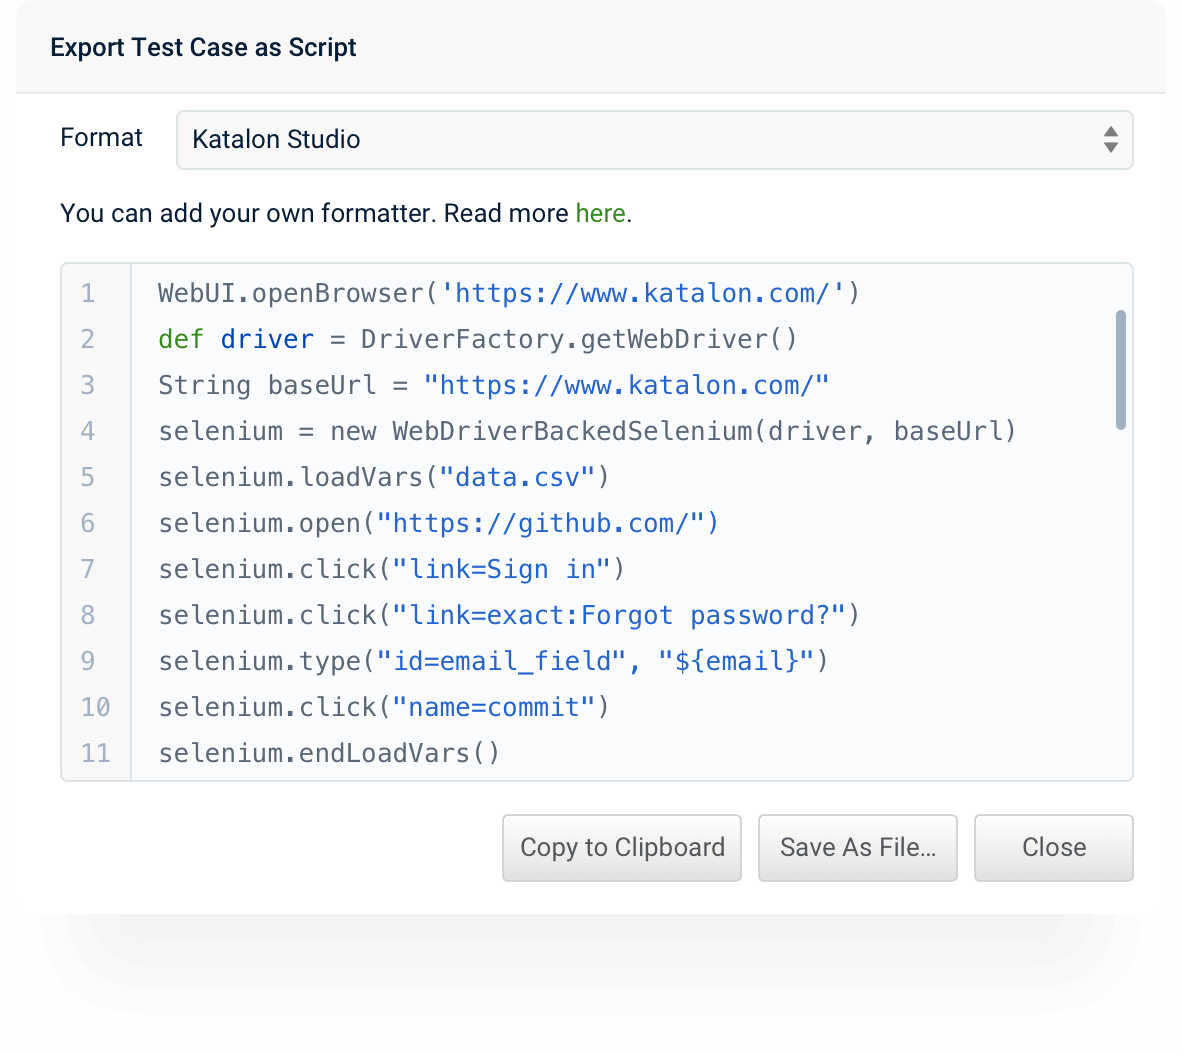1182x1054 pixels.
Task: Select line number 11 in gutter
Action: click(95, 753)
